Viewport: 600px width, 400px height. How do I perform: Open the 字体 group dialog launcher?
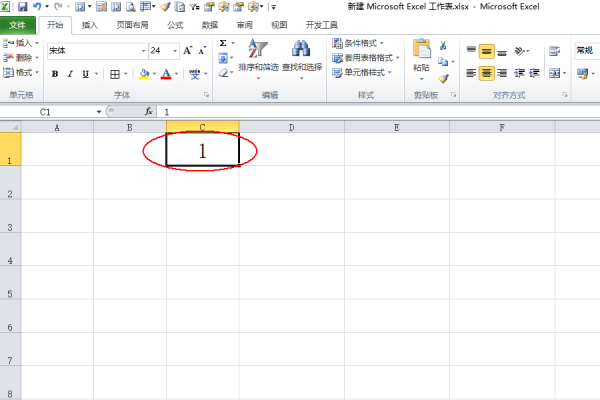[x=207, y=95]
